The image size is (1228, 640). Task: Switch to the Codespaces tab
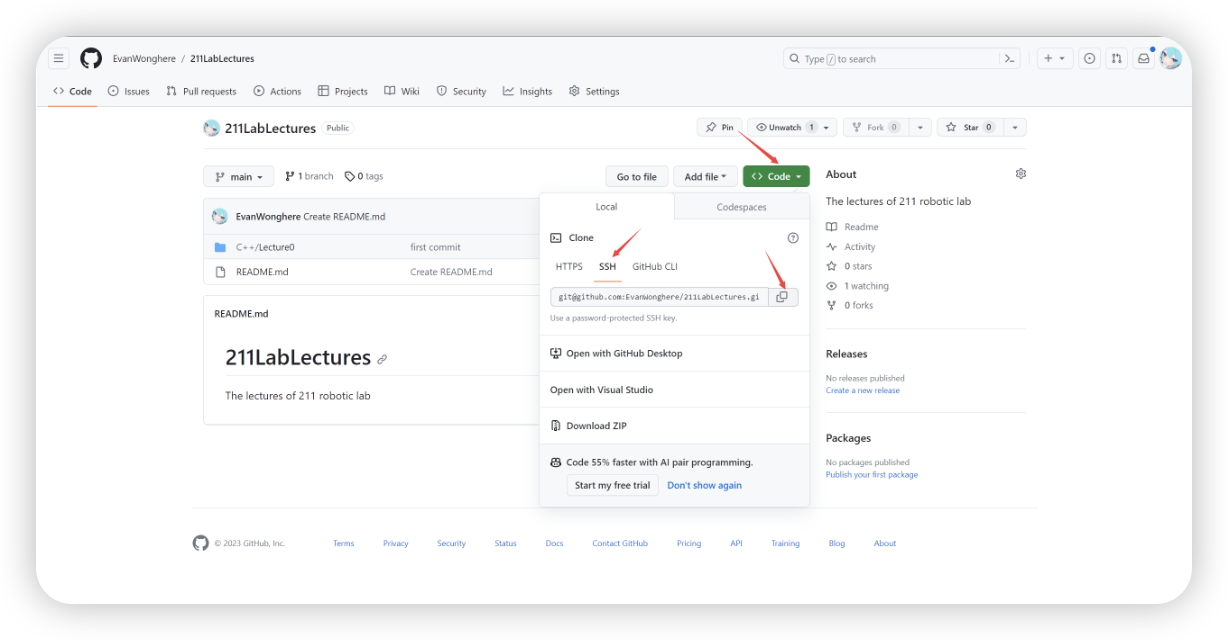coord(741,207)
